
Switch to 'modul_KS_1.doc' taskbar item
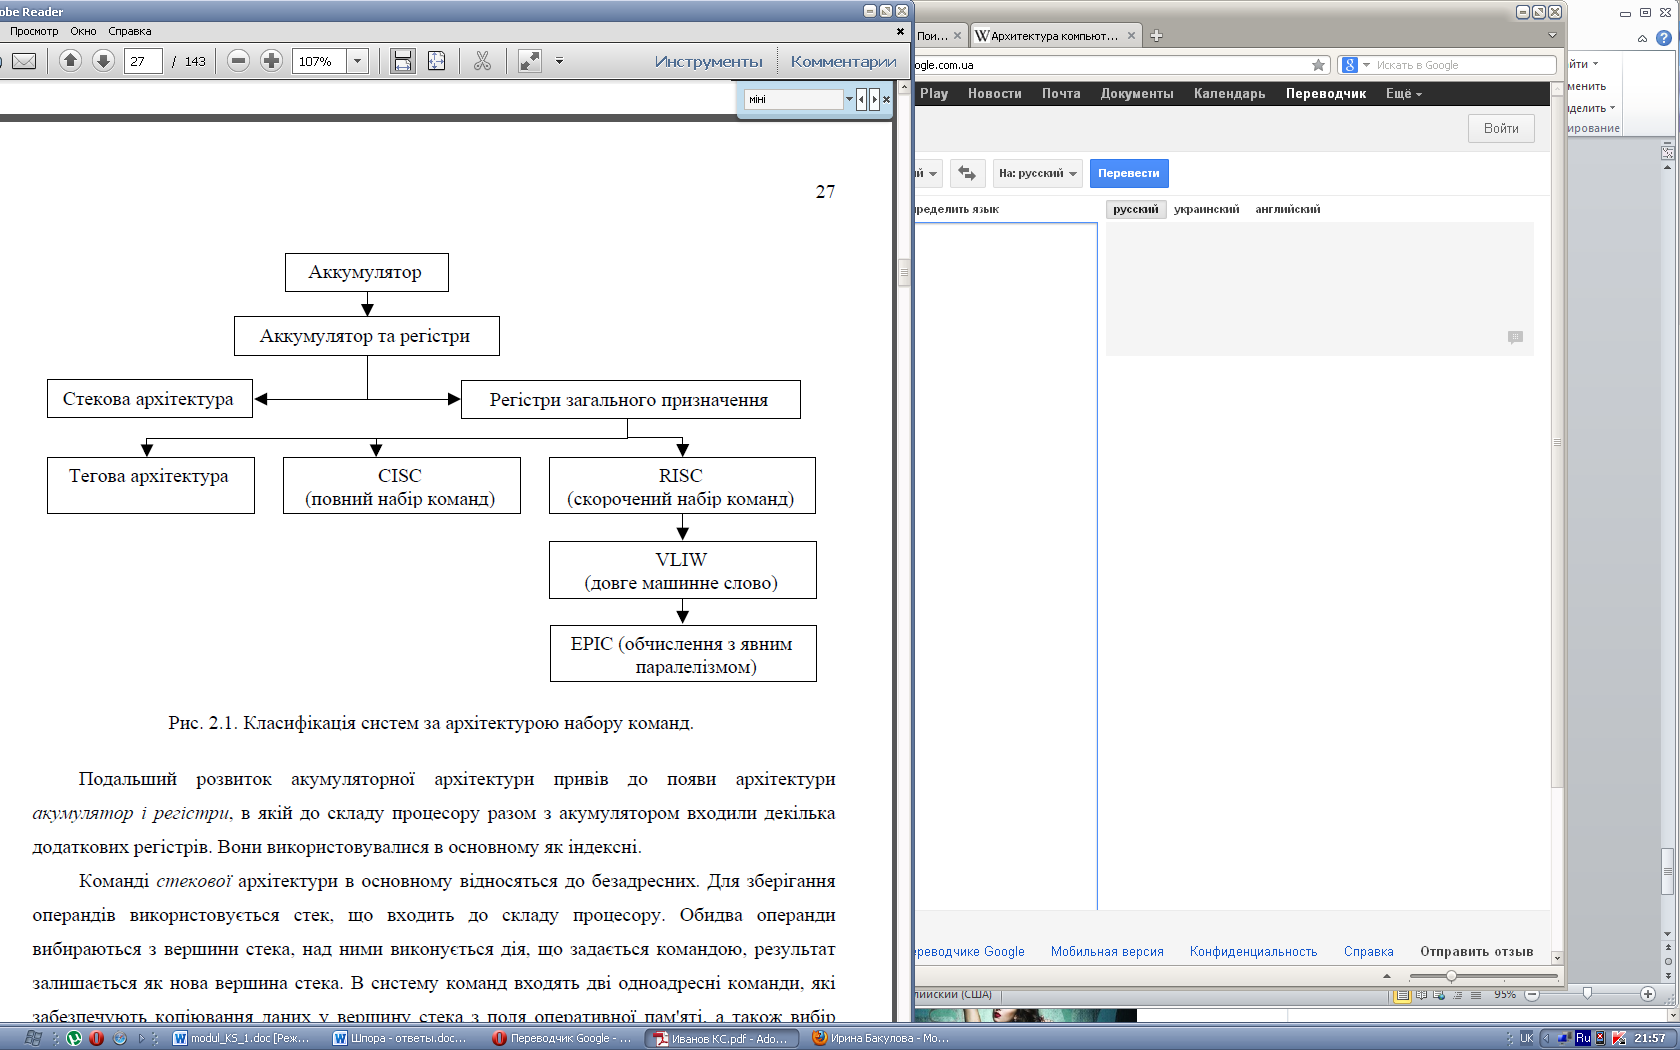click(x=242, y=1038)
